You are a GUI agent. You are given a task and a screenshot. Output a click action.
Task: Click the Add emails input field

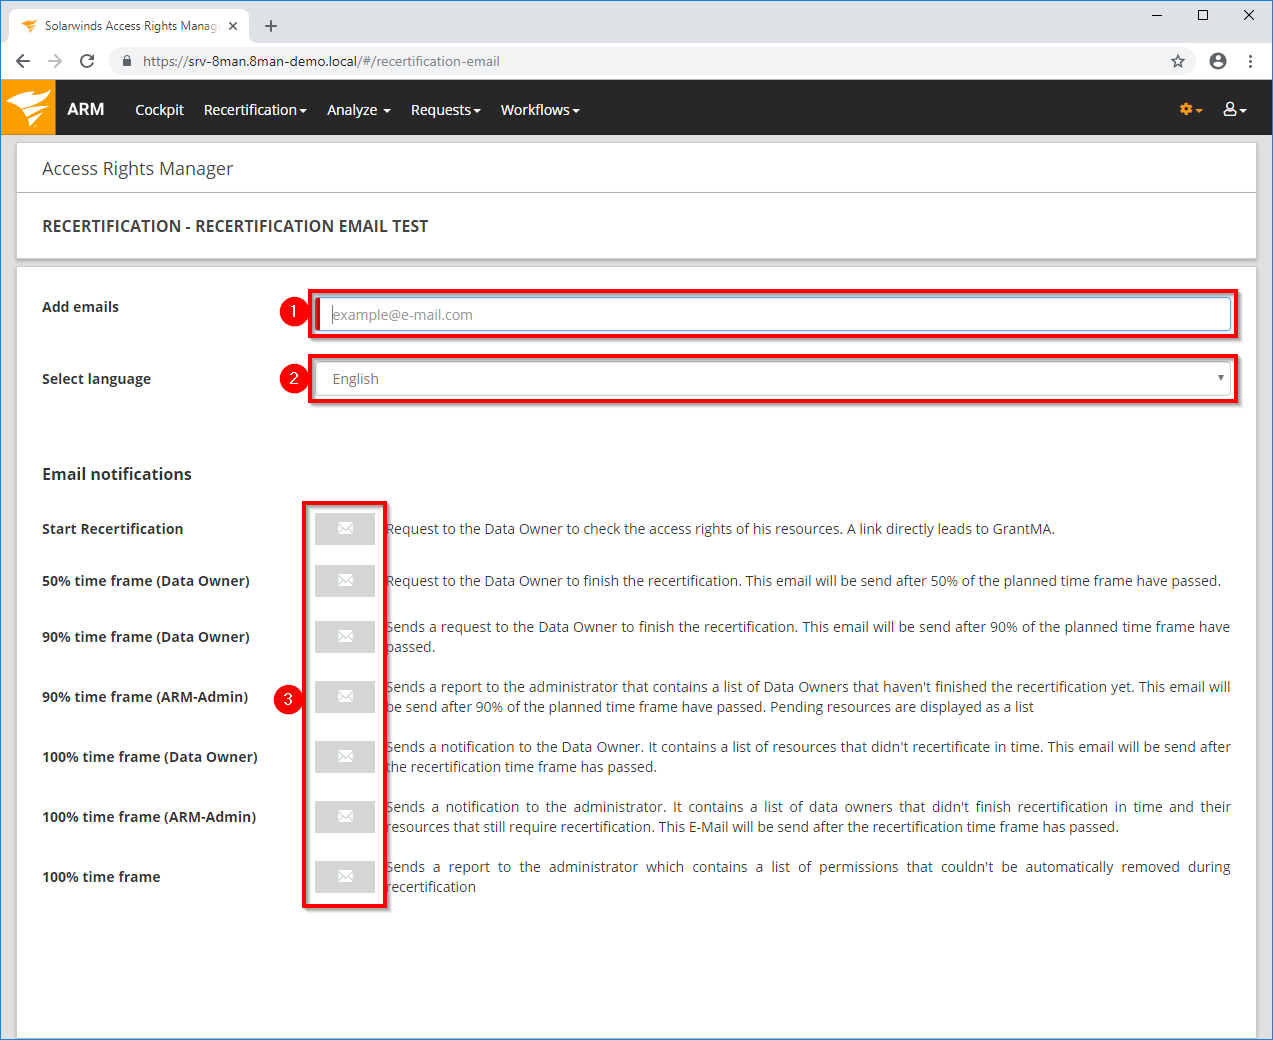773,315
